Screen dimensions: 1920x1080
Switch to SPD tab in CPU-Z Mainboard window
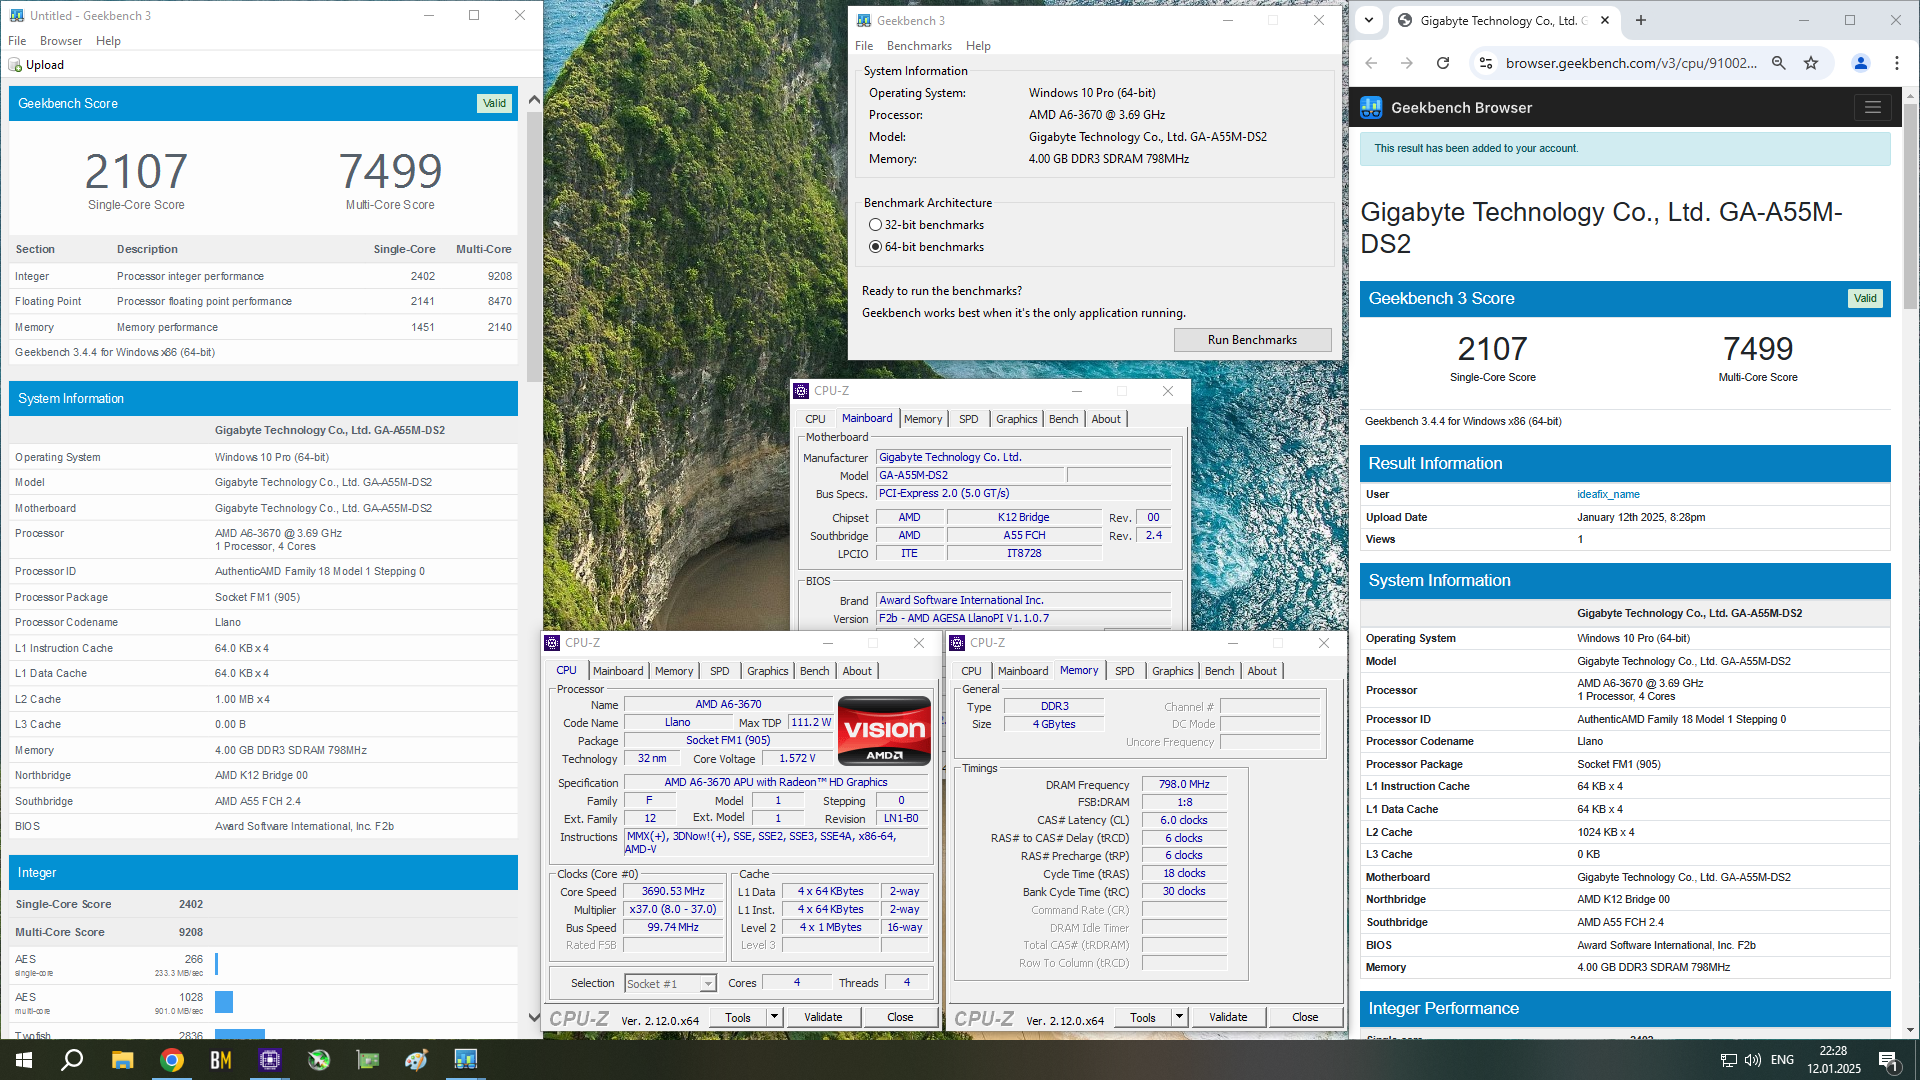[969, 419]
